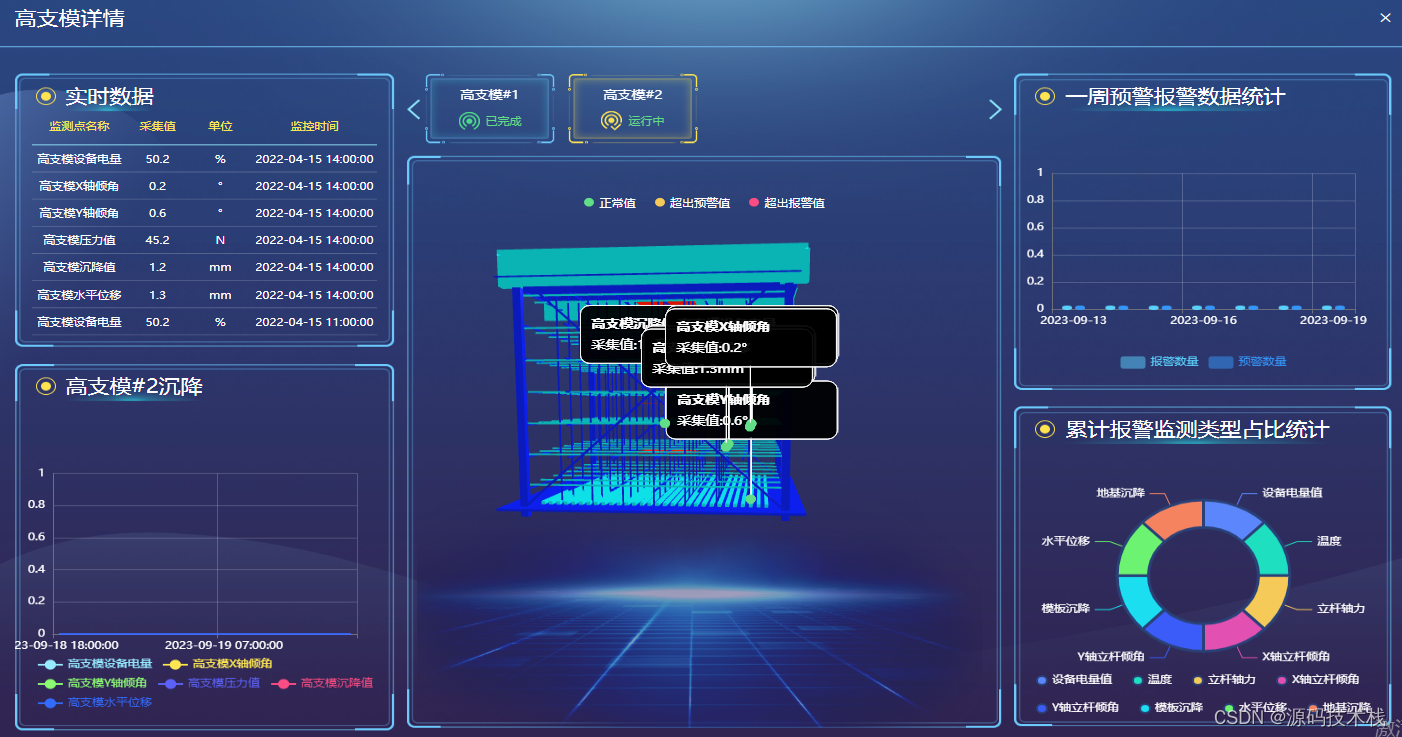Click the circle icon beside 一周预警报警数据统计

[1045, 96]
